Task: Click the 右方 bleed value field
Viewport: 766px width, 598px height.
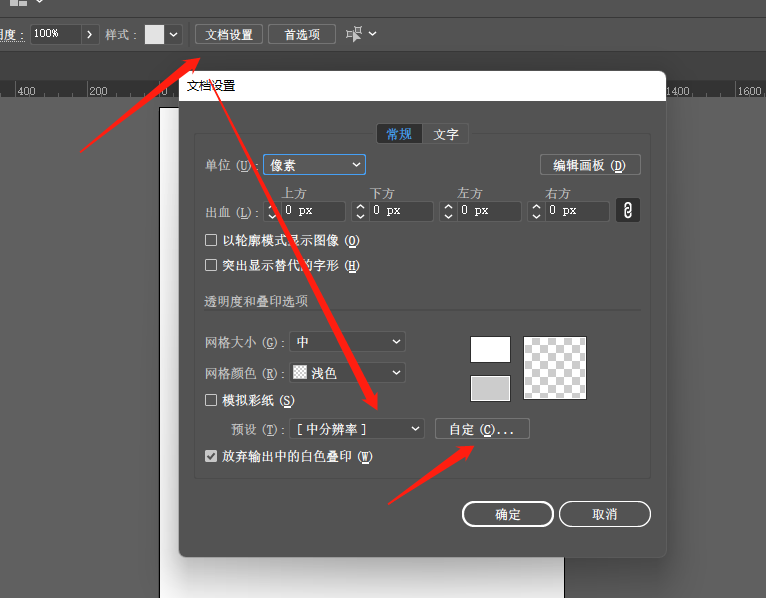Action: [x=577, y=211]
